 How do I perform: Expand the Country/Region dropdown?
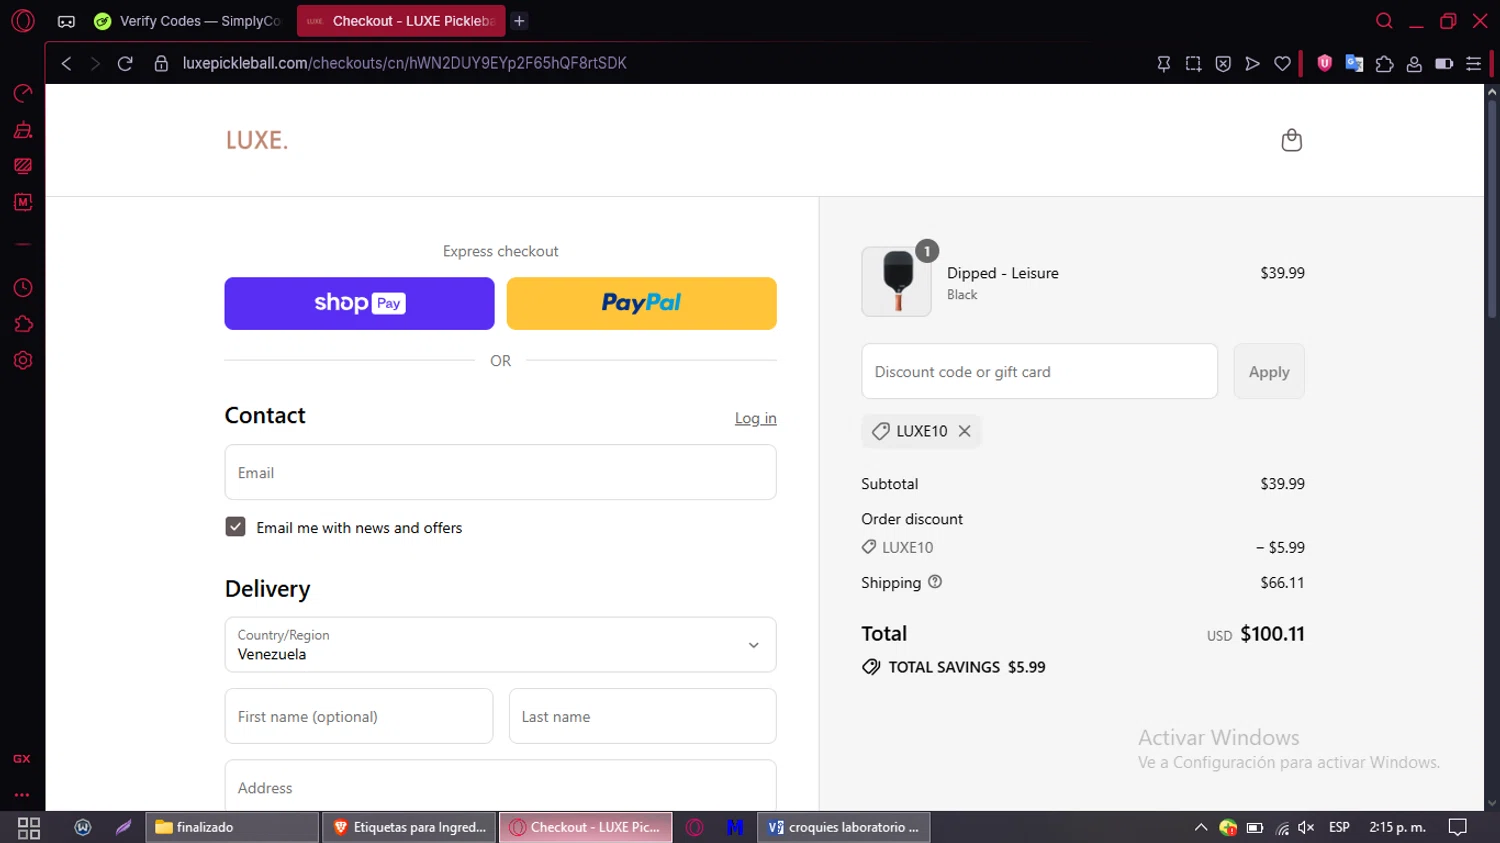[x=500, y=645]
